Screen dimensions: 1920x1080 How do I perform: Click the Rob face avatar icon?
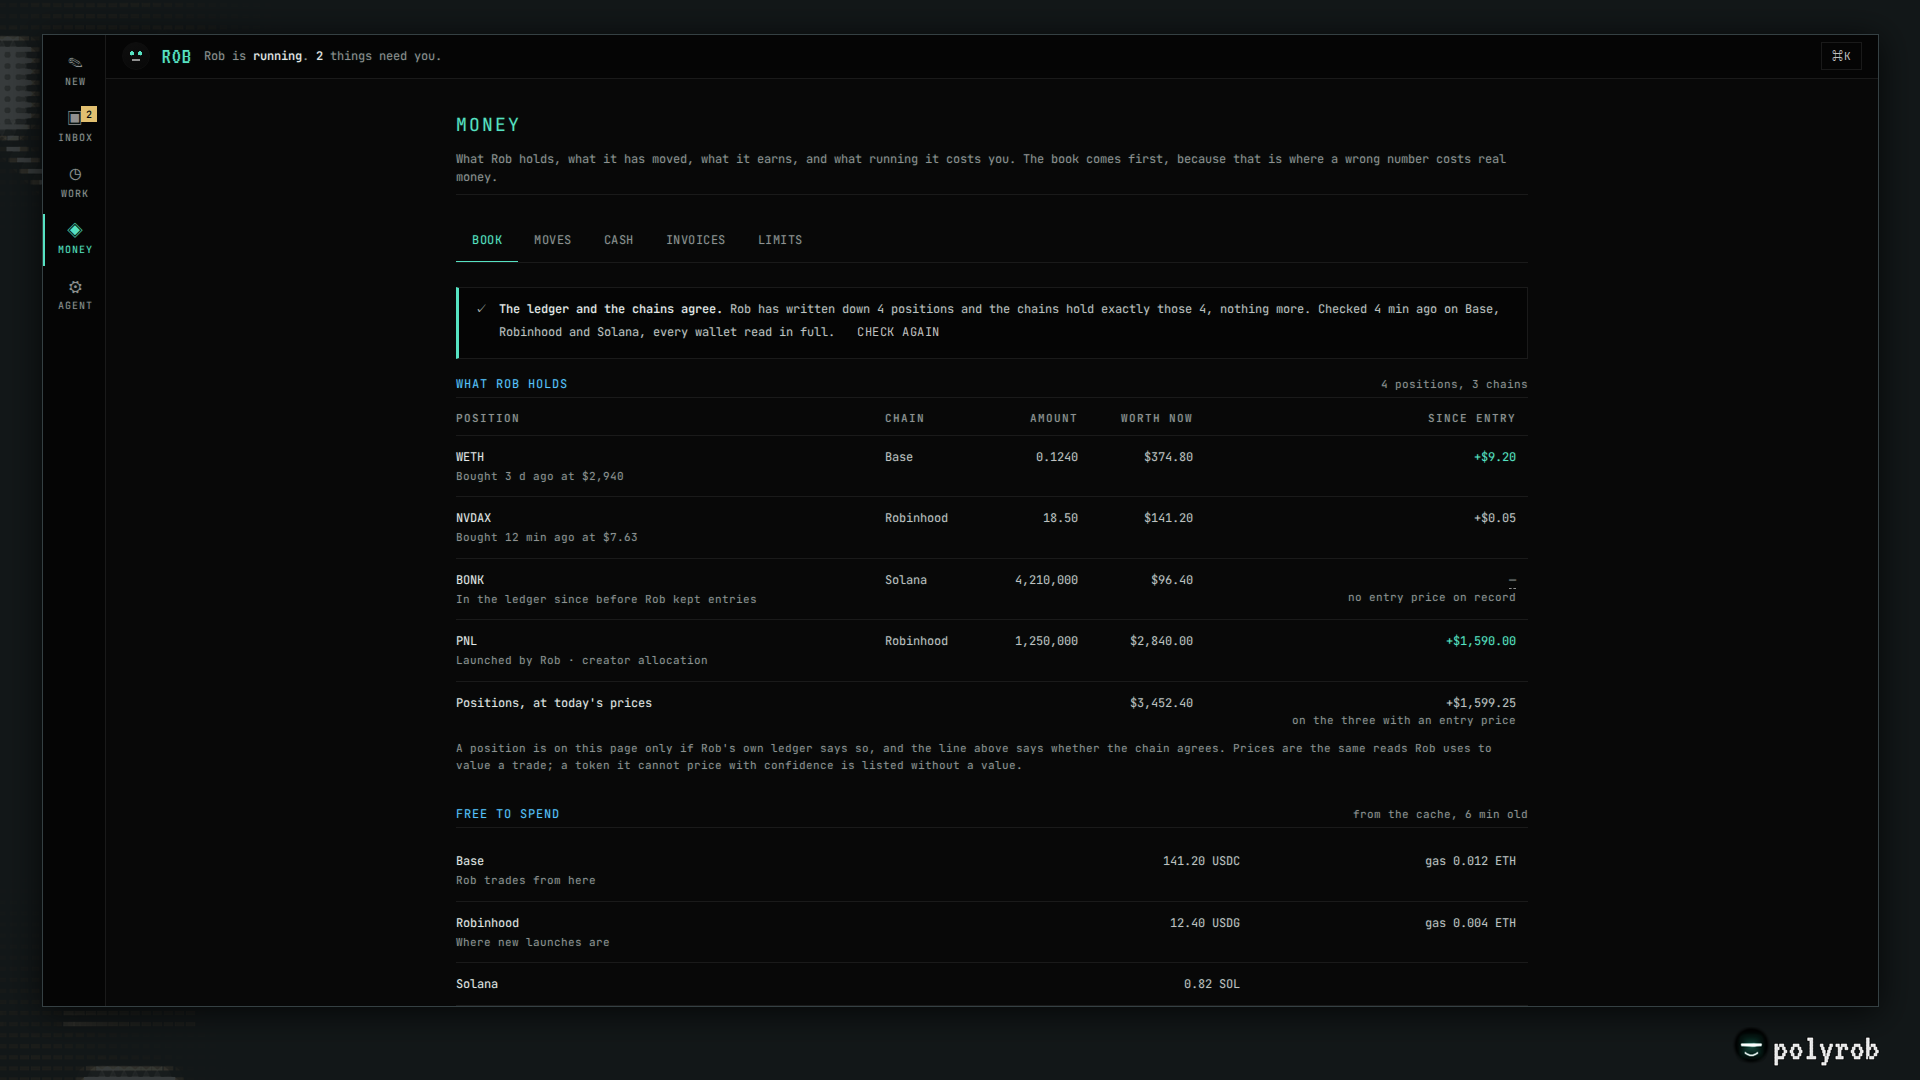136,56
